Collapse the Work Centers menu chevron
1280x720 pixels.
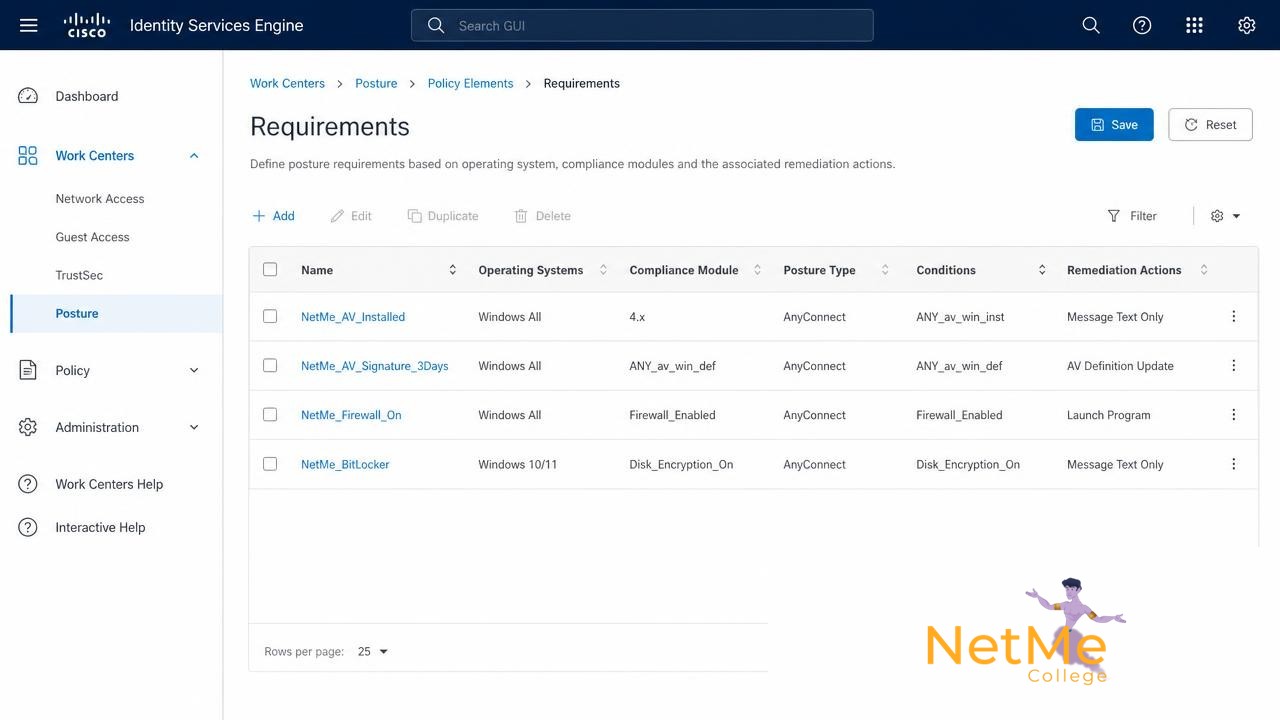pos(194,155)
